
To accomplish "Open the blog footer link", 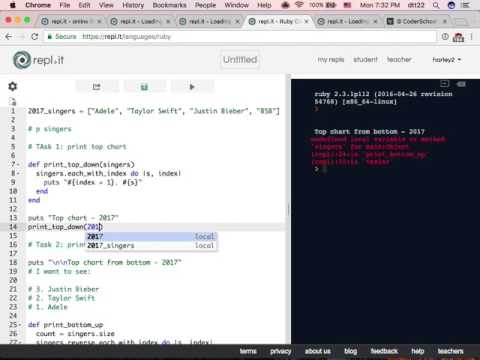I will pos(350,351).
